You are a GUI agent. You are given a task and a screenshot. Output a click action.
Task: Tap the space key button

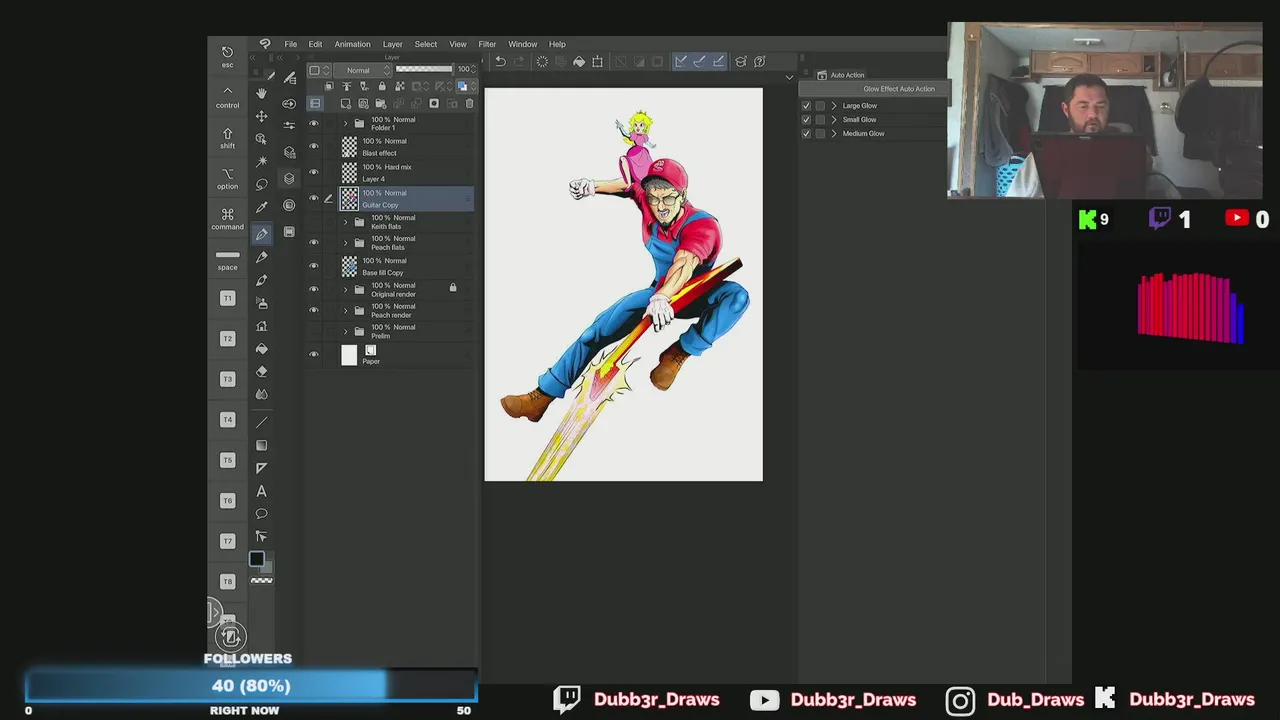pyautogui.click(x=227, y=260)
